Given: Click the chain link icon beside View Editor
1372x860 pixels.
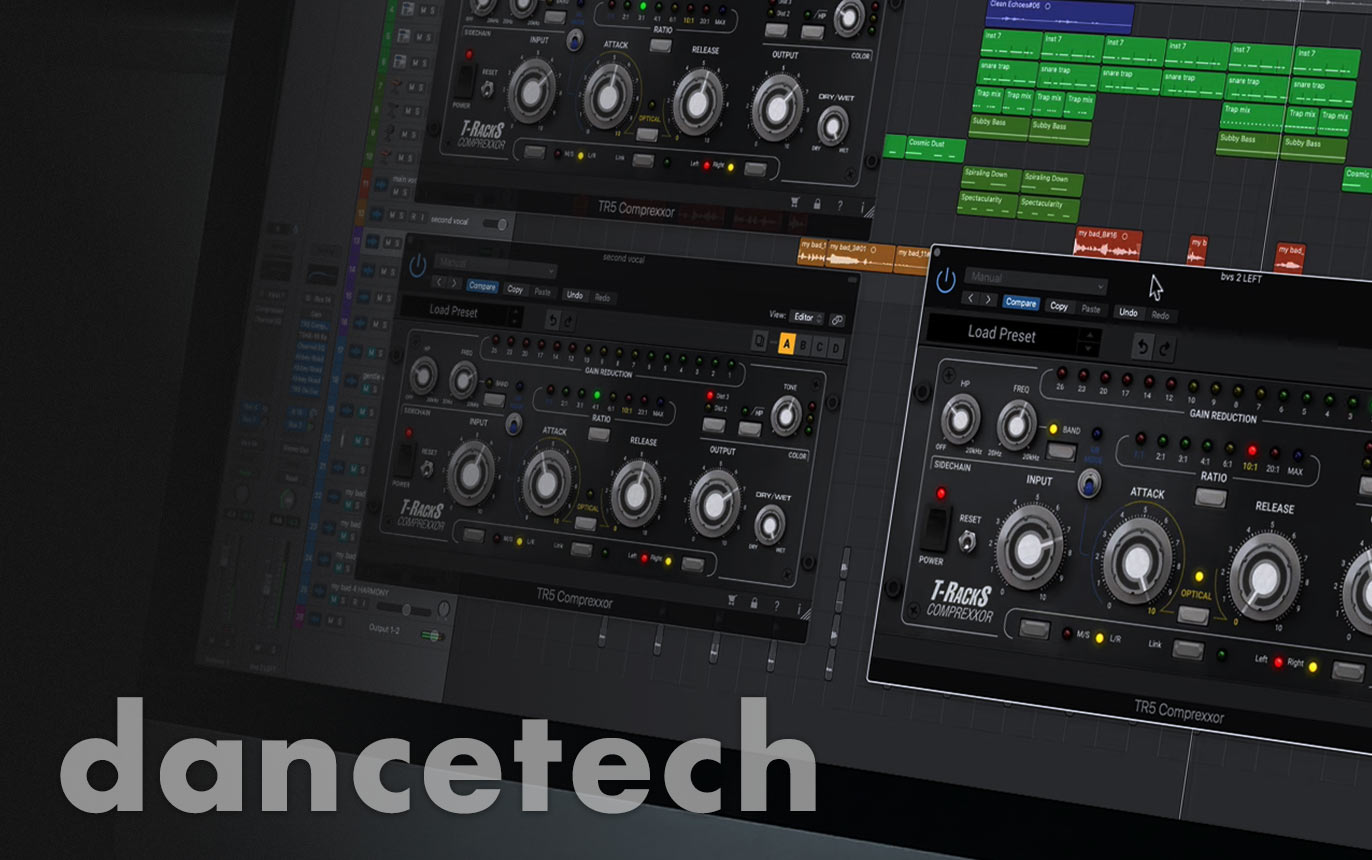Looking at the screenshot, I should 837,319.
